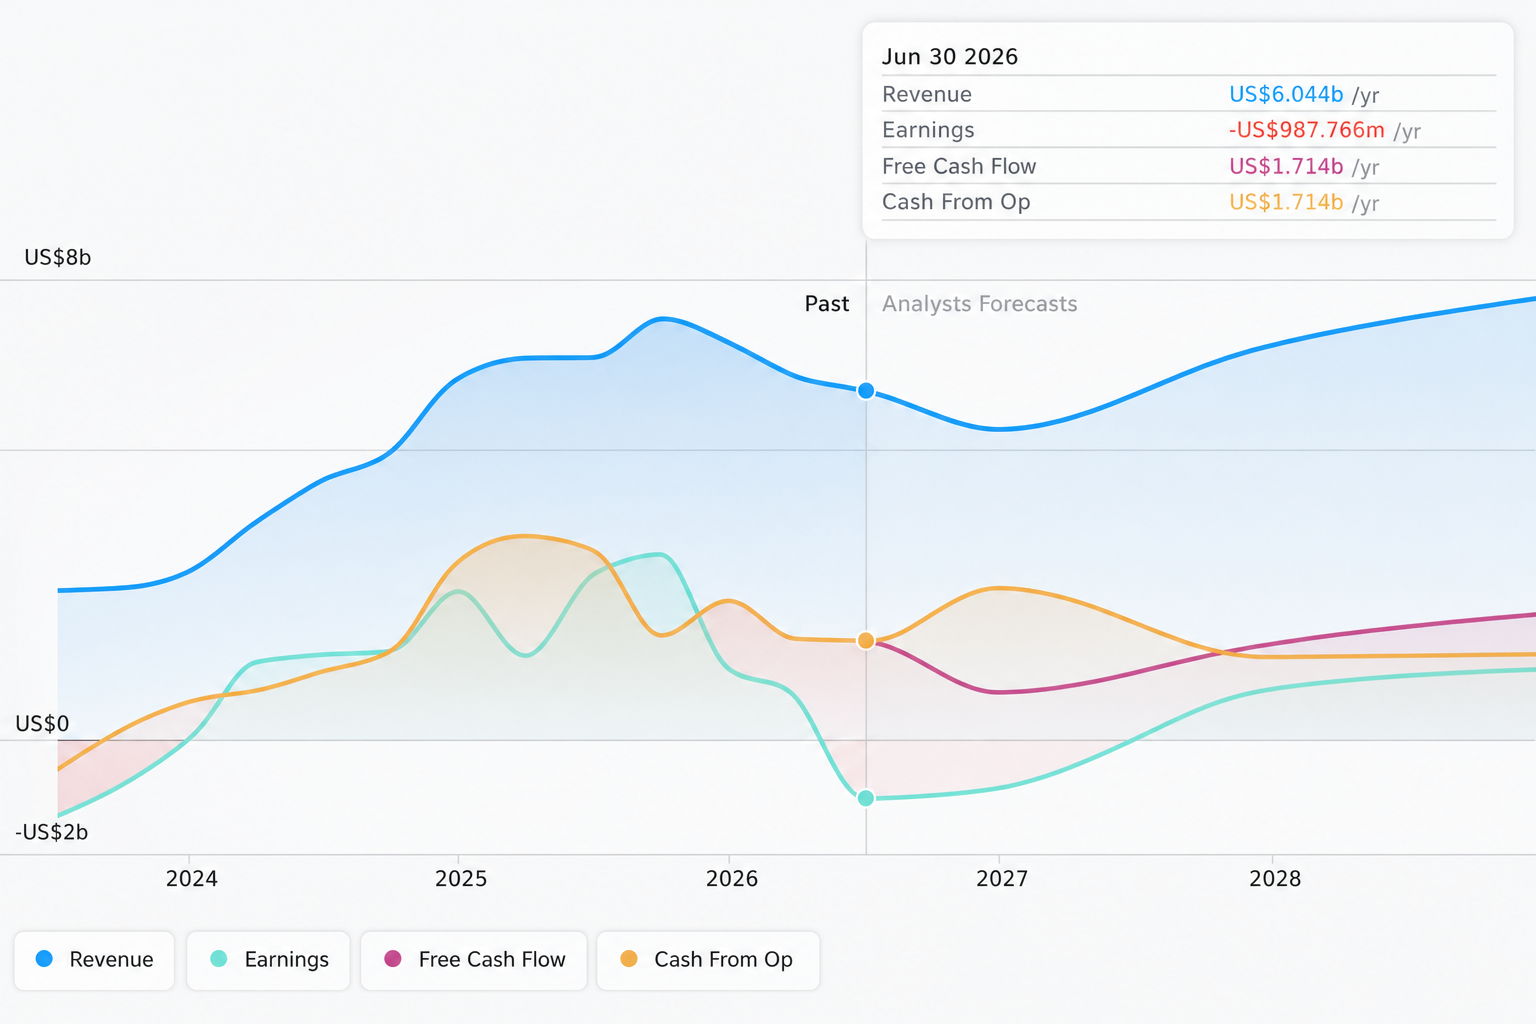Click the 'US$8b' y-axis label
The width and height of the screenshot is (1536, 1024).
tap(58, 258)
